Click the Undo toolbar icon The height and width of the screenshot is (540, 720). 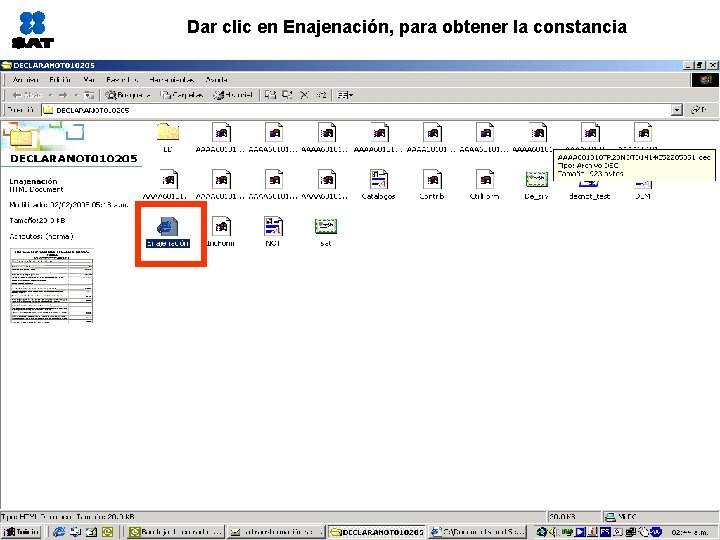tap(321, 95)
